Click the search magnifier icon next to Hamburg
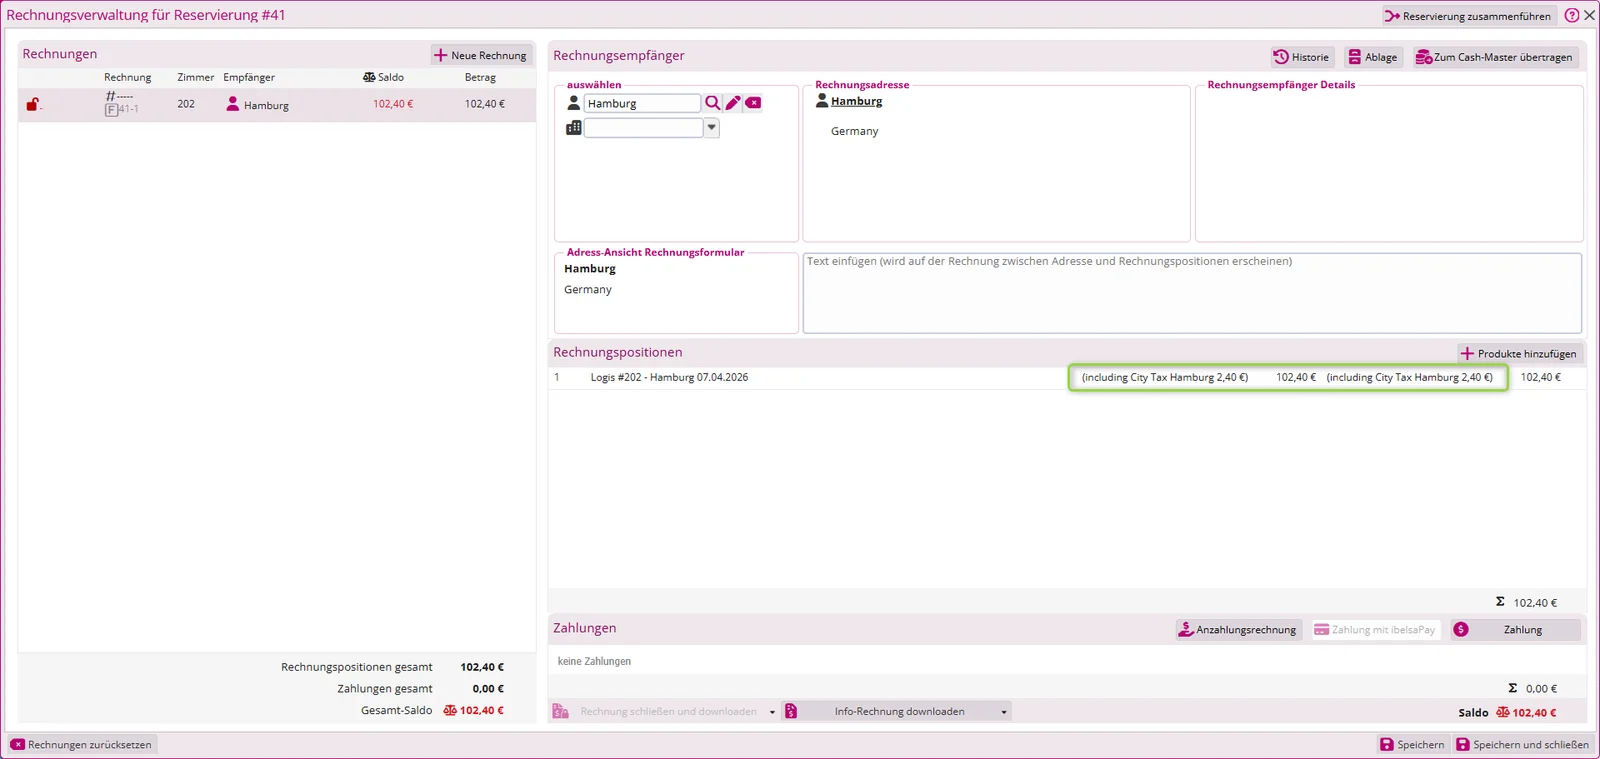The width and height of the screenshot is (1600, 759). coord(712,103)
